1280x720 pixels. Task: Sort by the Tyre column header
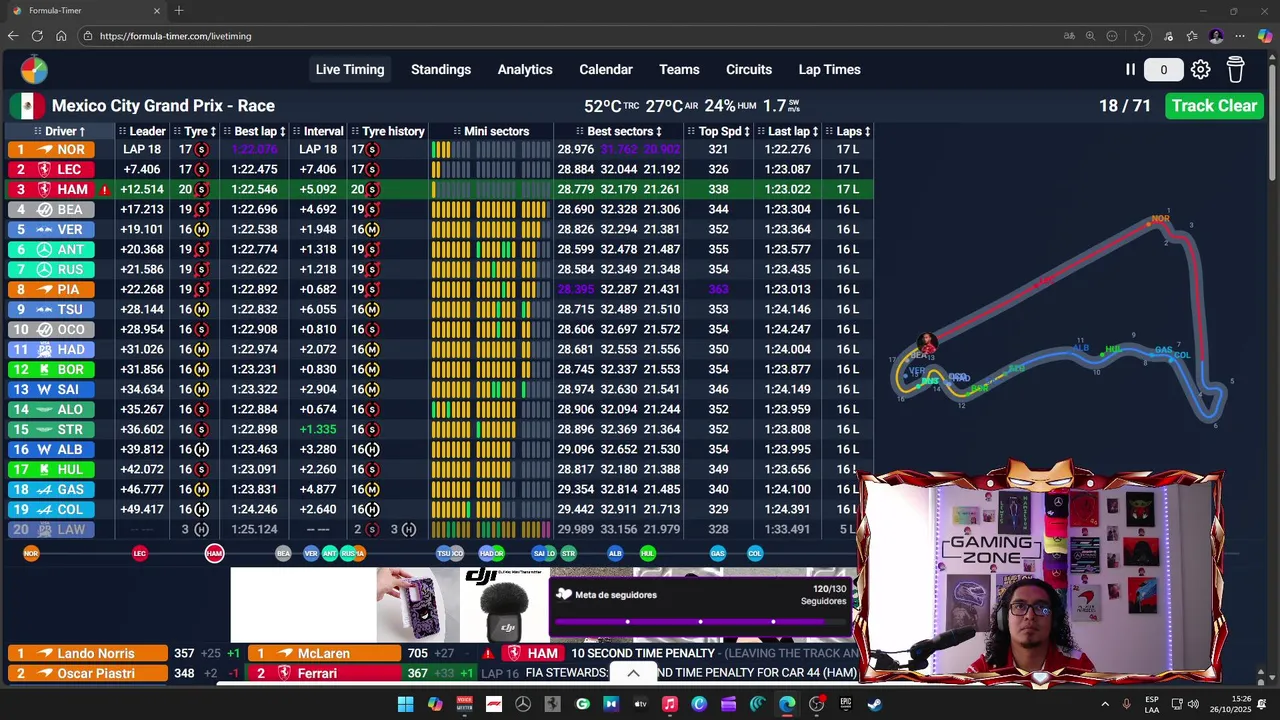click(195, 131)
